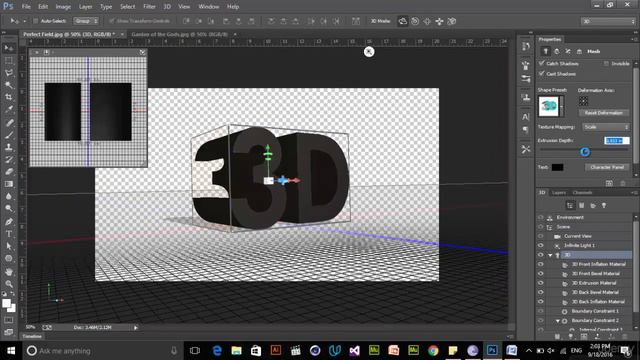Select the Hand tool

tap(9, 271)
